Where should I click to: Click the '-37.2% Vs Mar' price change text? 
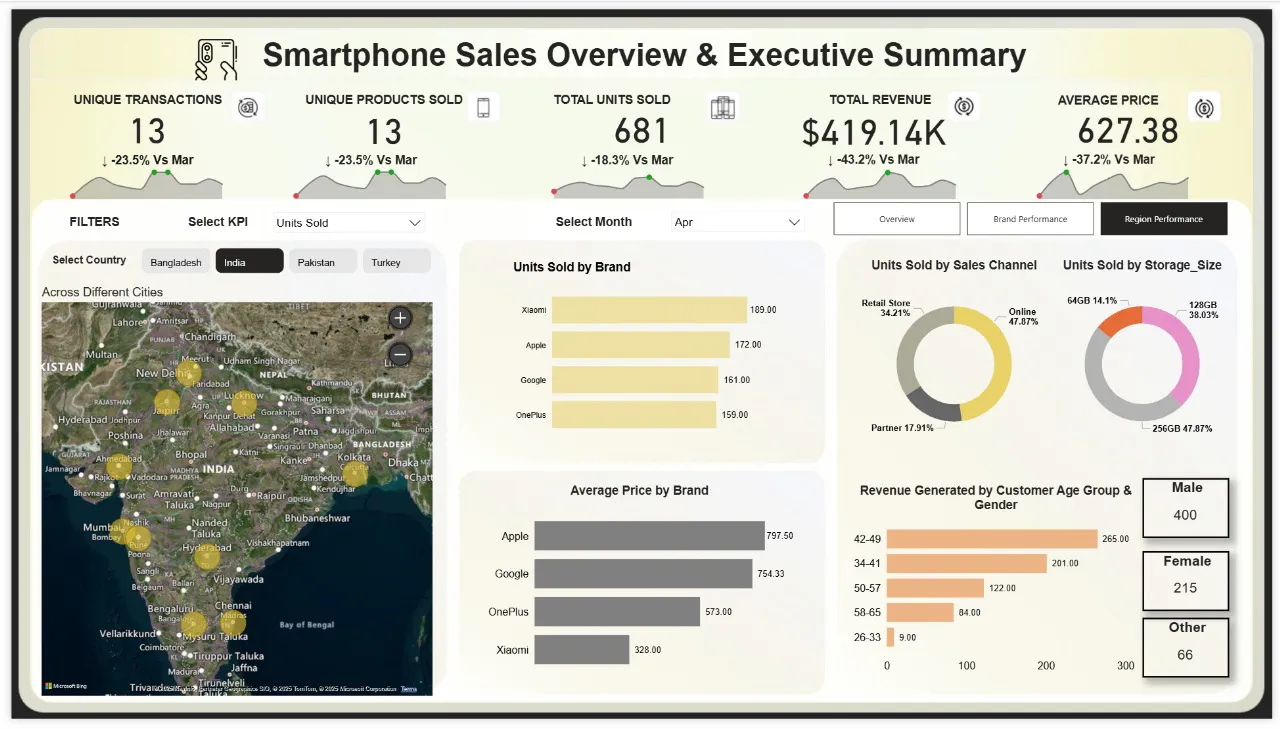point(1109,160)
